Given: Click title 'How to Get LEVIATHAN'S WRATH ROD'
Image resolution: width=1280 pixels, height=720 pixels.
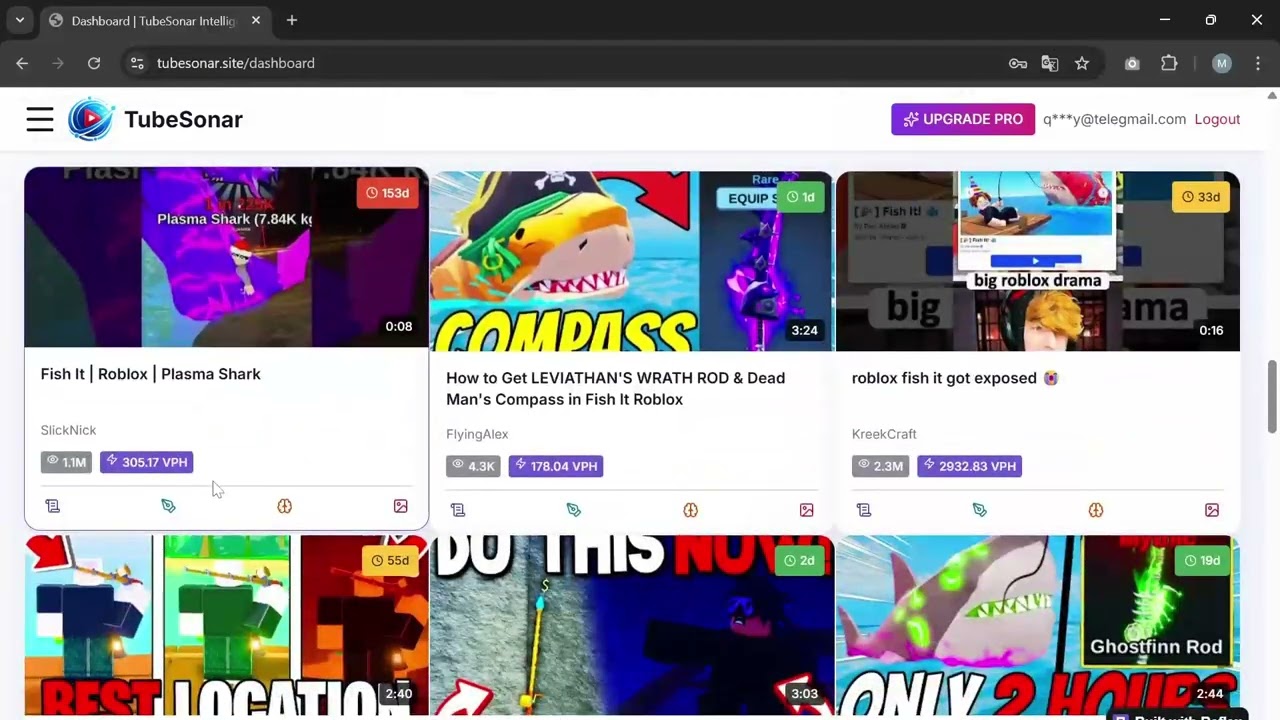Looking at the screenshot, I should pos(616,388).
